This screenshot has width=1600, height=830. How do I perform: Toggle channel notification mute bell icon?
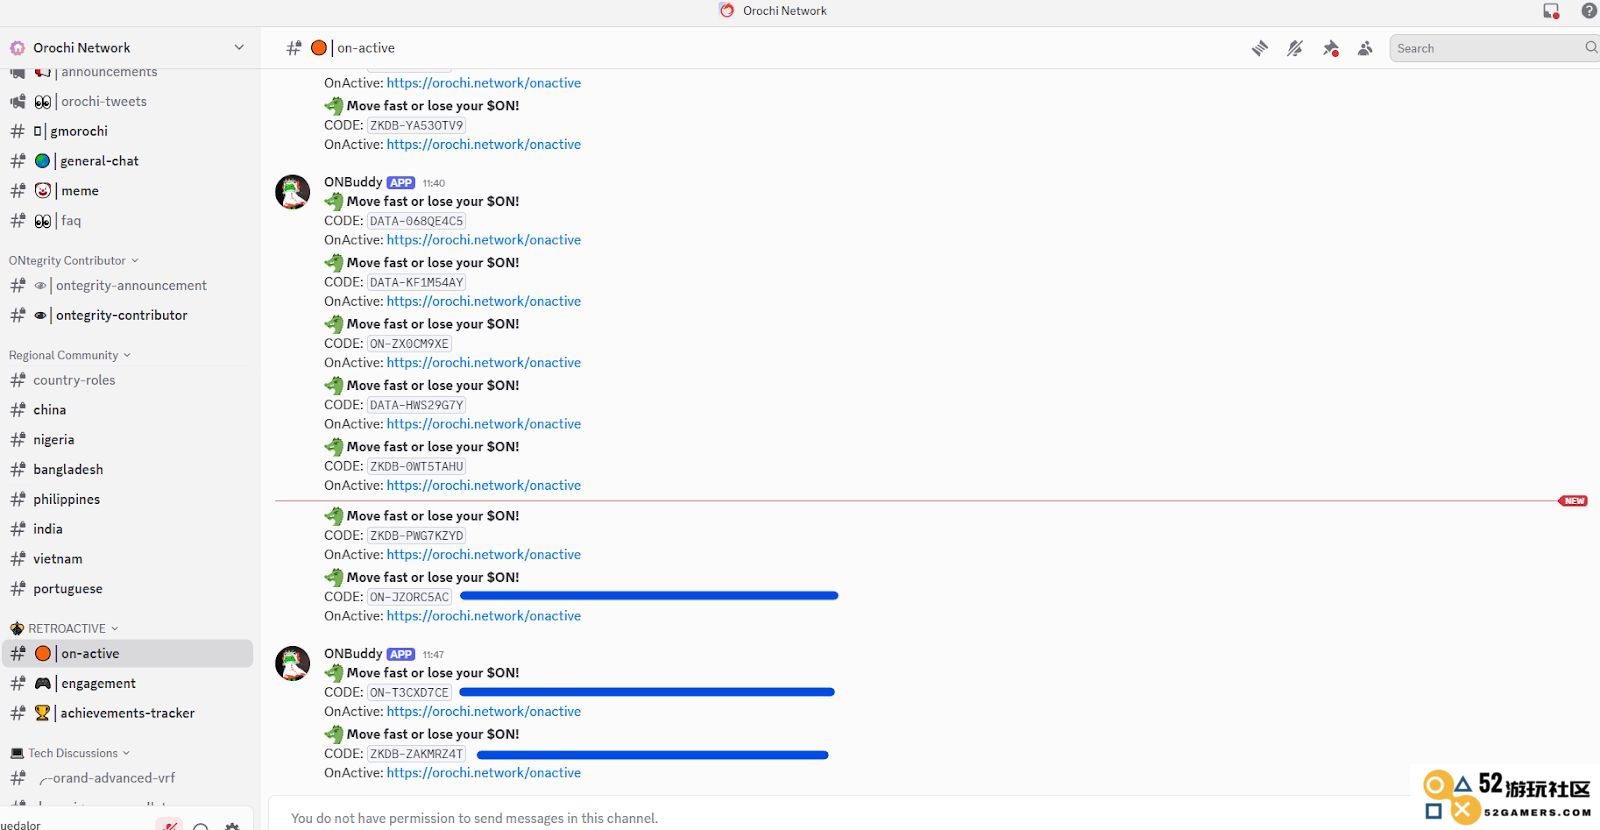tap(1295, 48)
